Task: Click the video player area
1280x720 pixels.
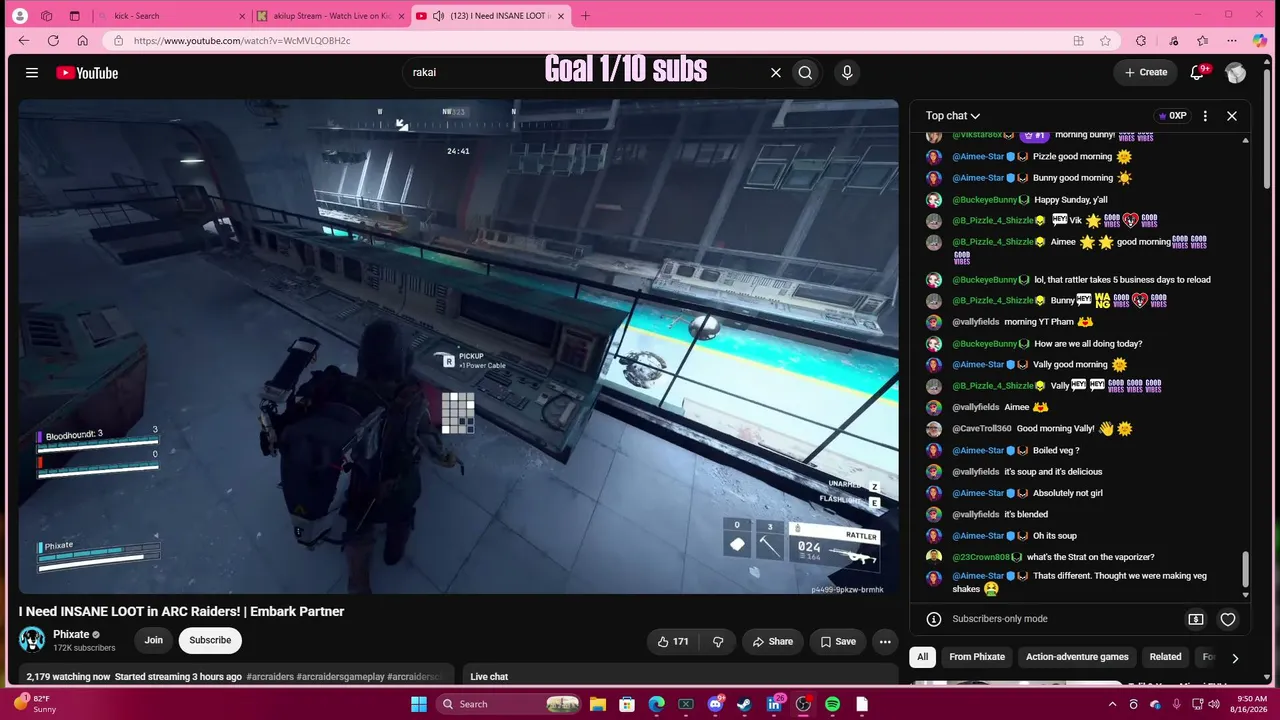Action: click(458, 346)
